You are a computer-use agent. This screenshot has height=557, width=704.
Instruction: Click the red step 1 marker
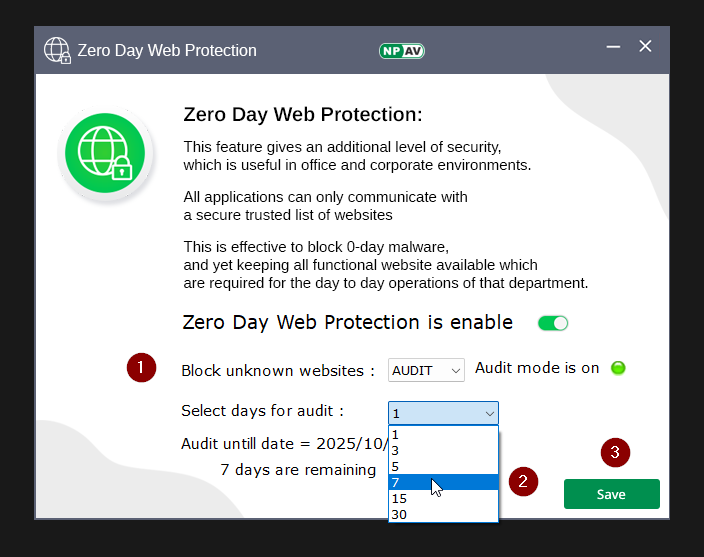141,368
